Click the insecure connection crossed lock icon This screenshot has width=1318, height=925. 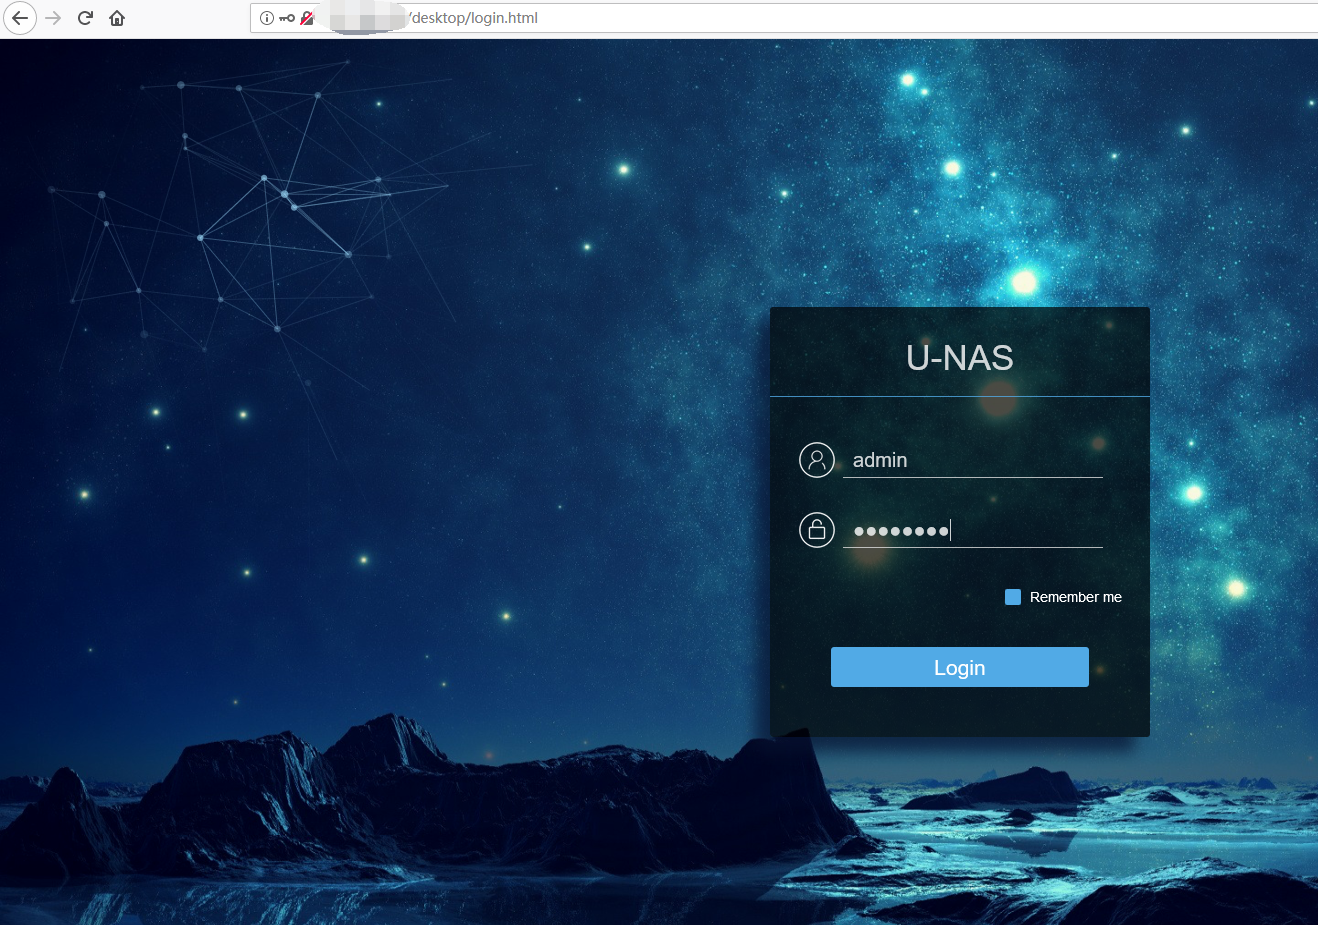(307, 18)
